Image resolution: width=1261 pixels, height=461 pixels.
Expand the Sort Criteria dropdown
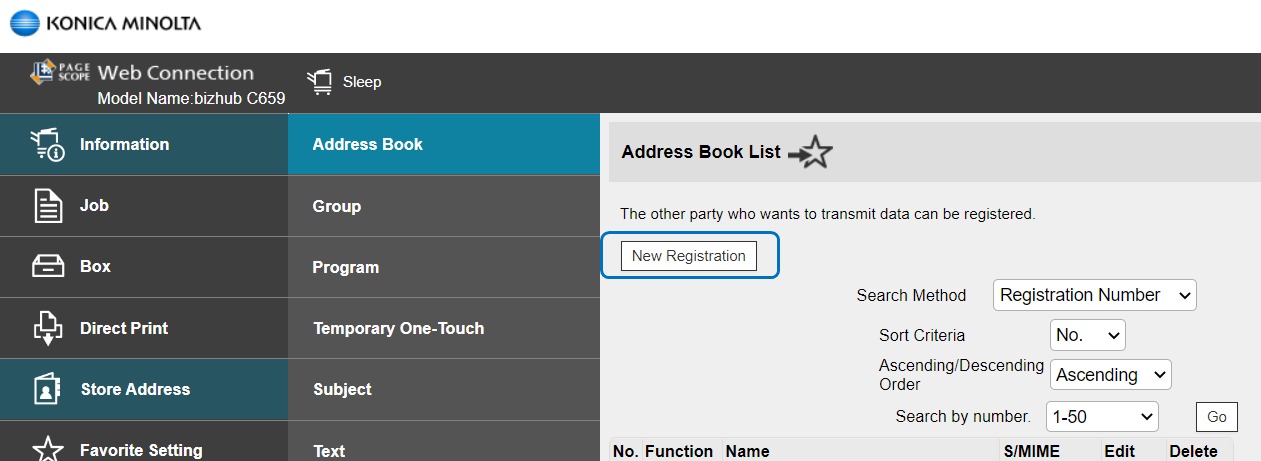point(1087,335)
